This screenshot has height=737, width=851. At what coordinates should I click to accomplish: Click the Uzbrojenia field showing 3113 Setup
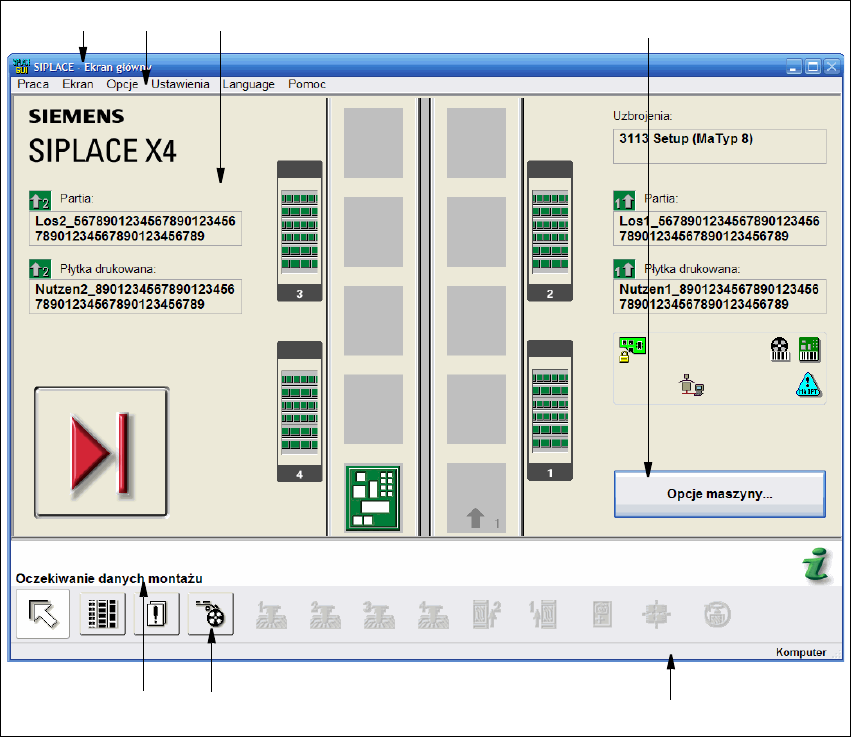[720, 146]
